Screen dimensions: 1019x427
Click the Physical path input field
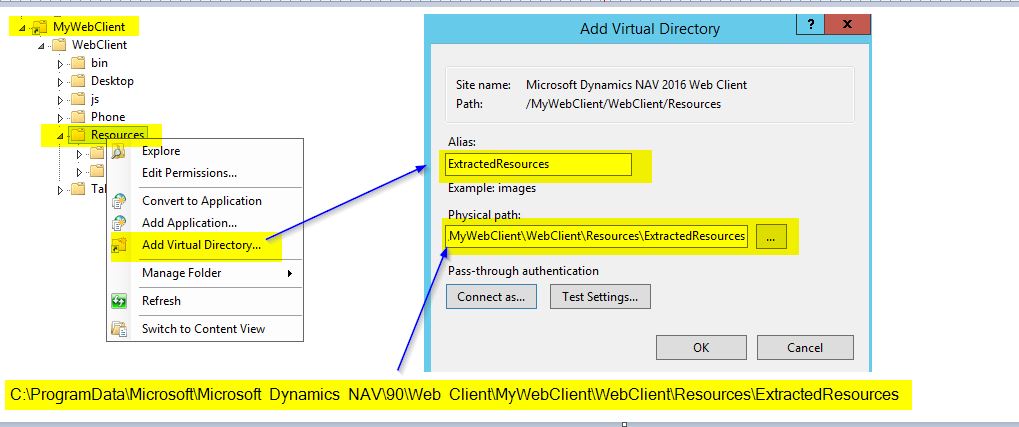(597, 237)
